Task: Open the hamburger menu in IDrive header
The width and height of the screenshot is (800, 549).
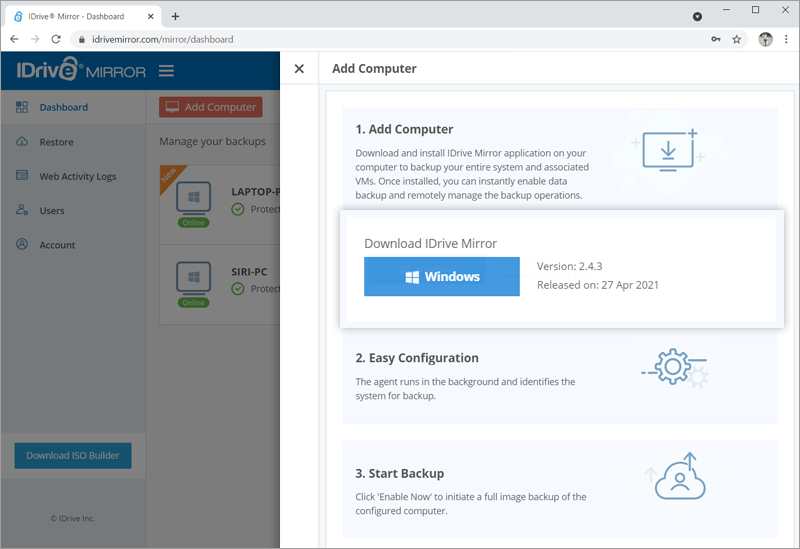Action: [166, 71]
